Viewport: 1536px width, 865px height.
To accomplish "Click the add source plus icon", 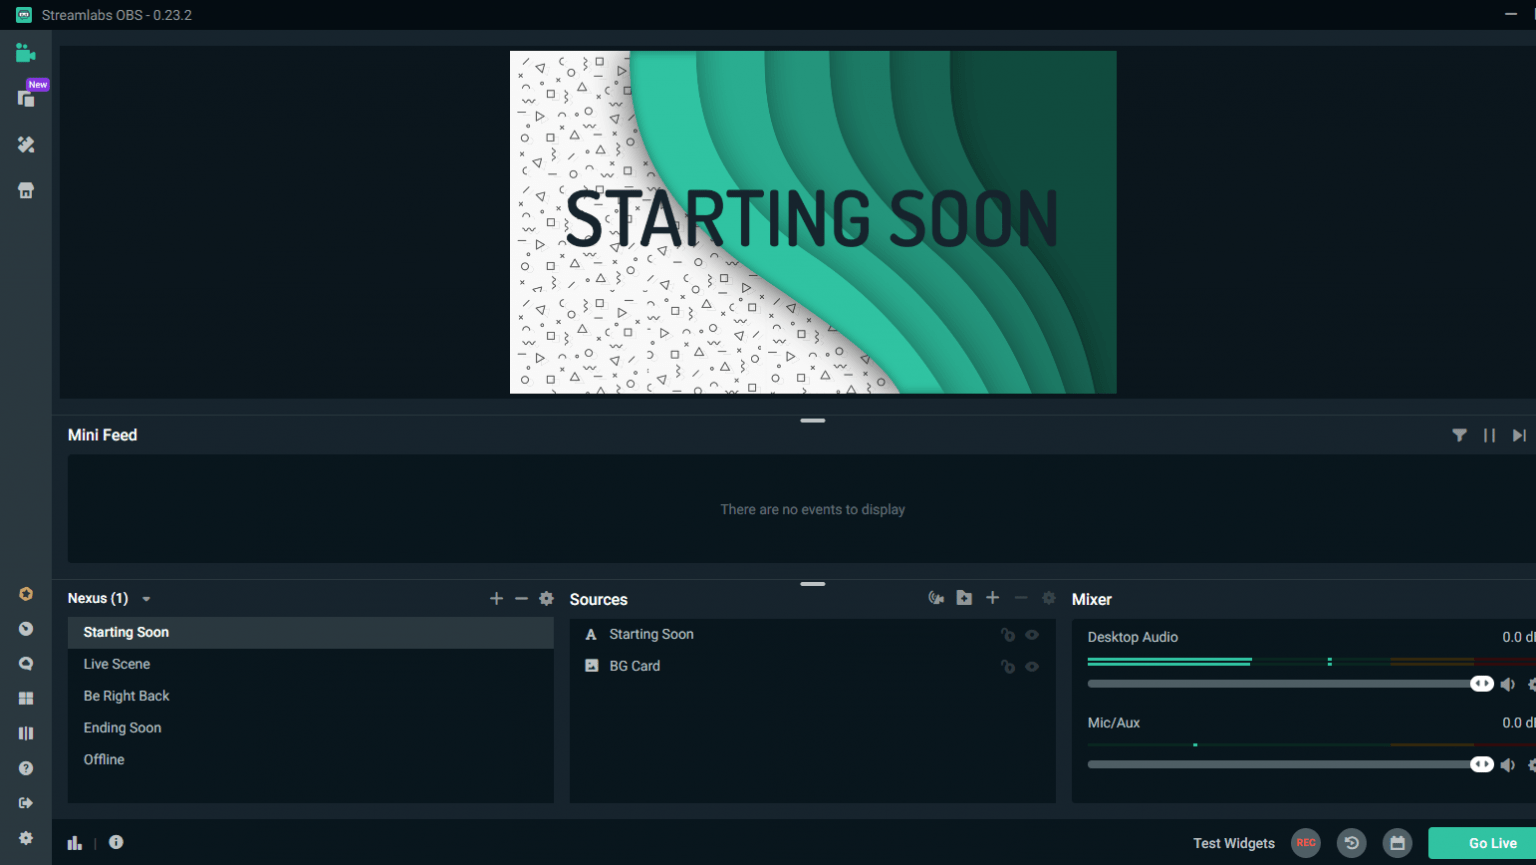I will point(992,597).
